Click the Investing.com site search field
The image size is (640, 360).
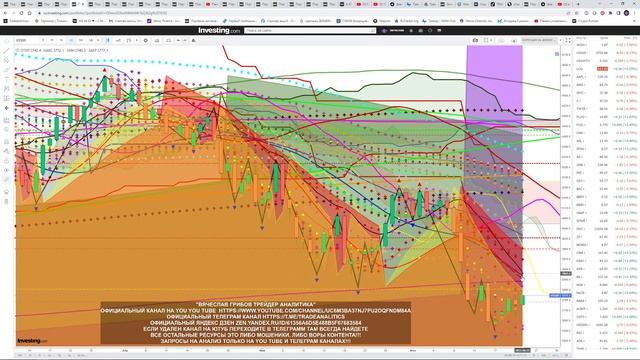pos(310,31)
